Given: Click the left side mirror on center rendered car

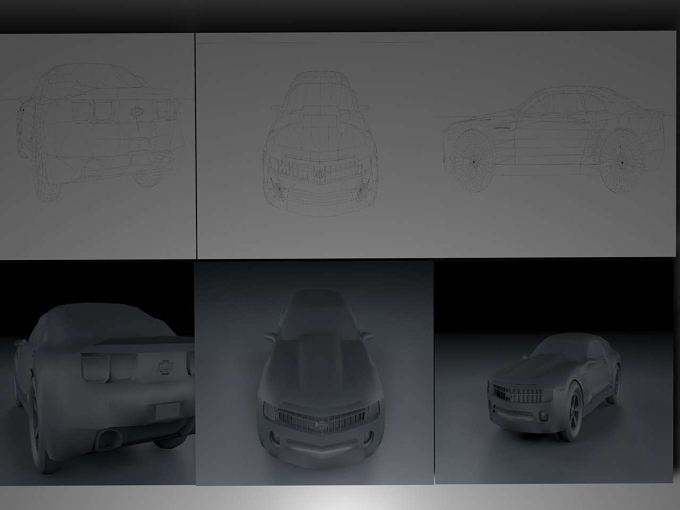Looking at the screenshot, I should pos(270,337).
